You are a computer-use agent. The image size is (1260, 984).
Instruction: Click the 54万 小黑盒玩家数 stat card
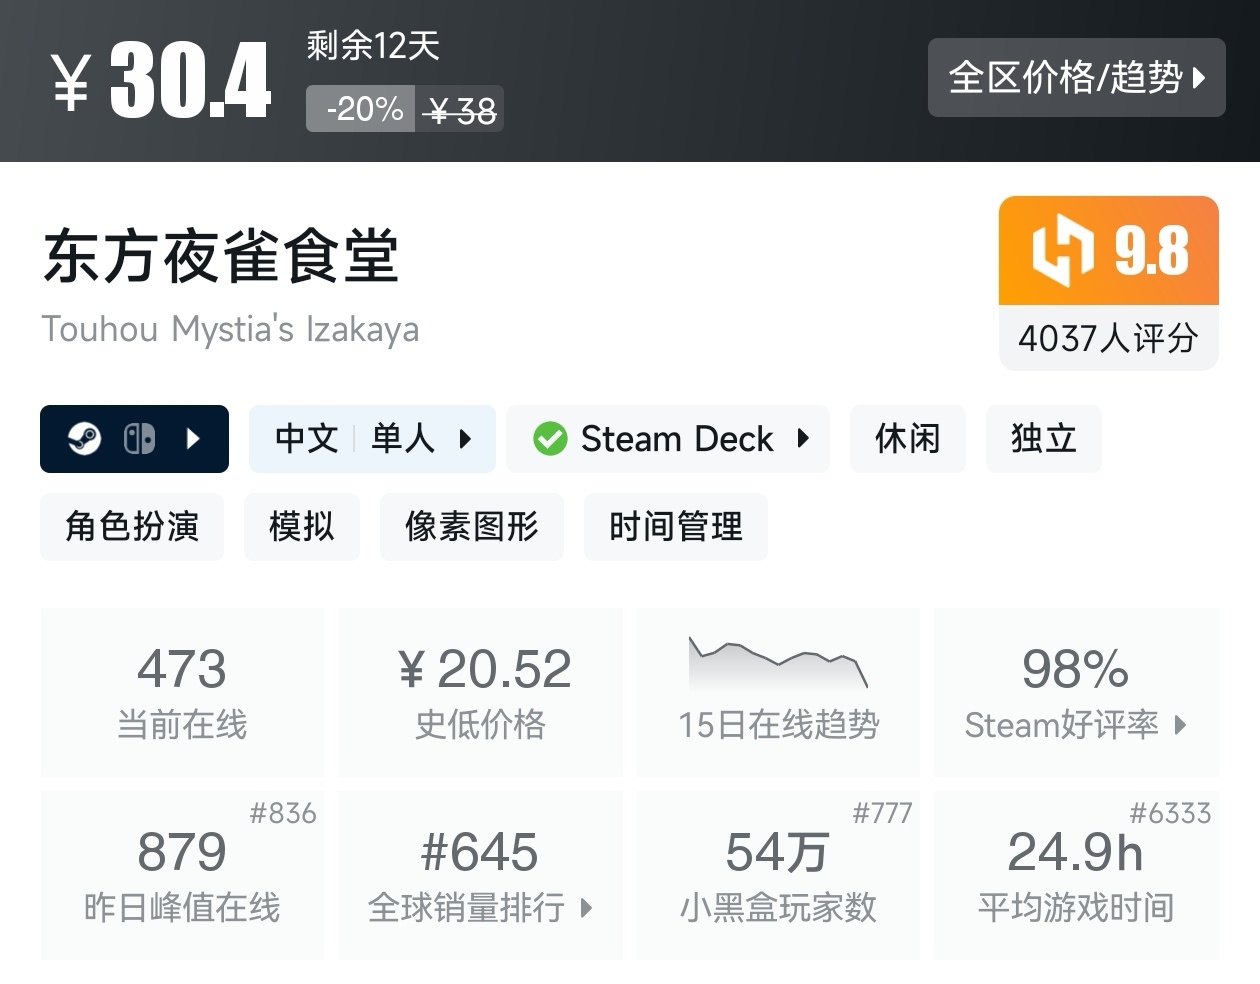click(x=778, y=875)
